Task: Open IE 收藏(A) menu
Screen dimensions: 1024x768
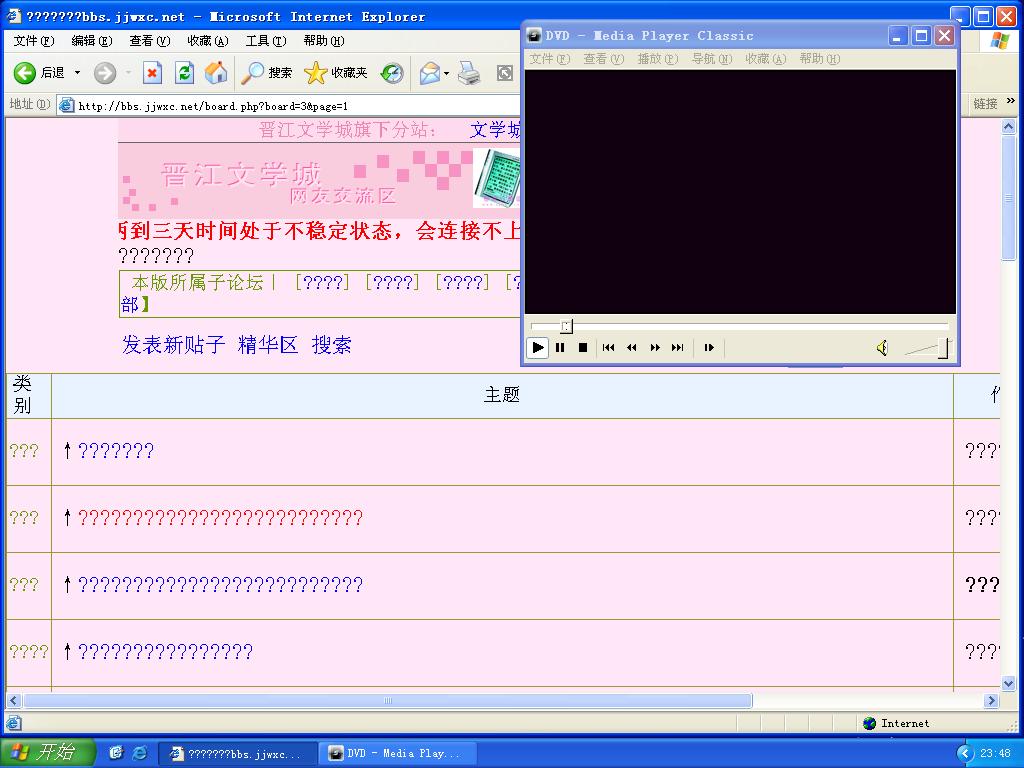Action: coord(208,40)
